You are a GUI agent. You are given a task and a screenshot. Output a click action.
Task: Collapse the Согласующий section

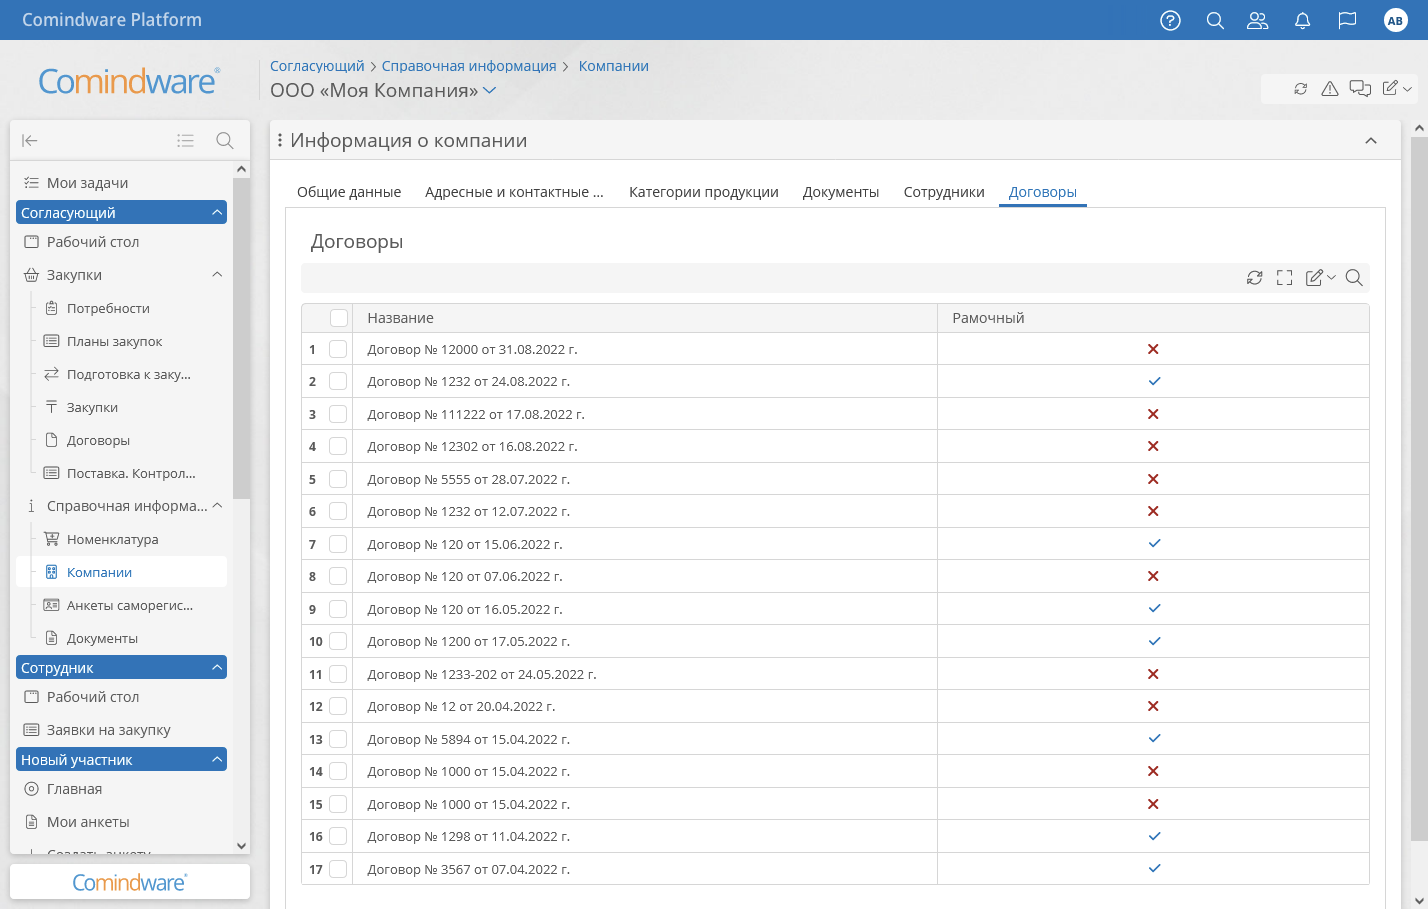[x=217, y=212]
